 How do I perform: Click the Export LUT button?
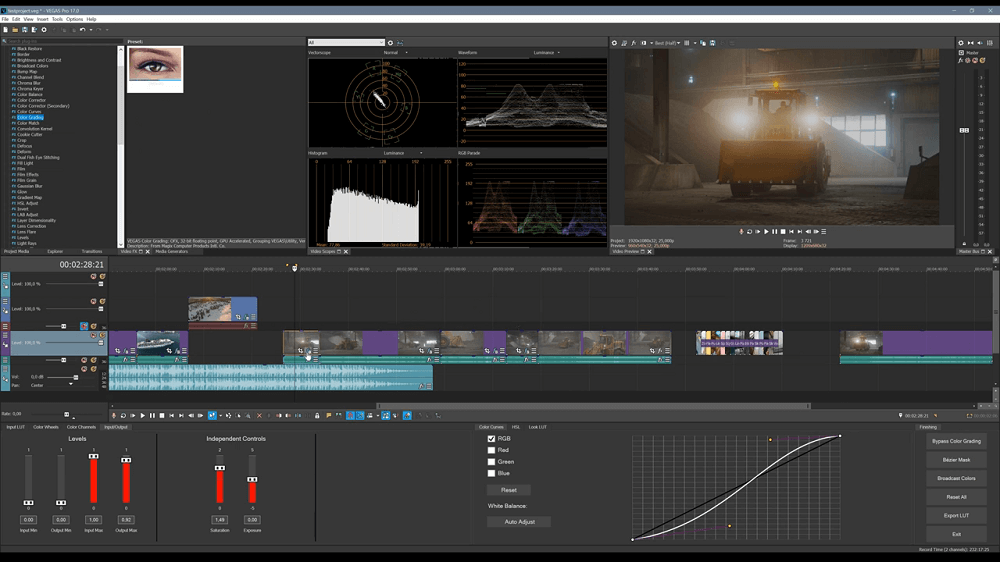coord(956,515)
